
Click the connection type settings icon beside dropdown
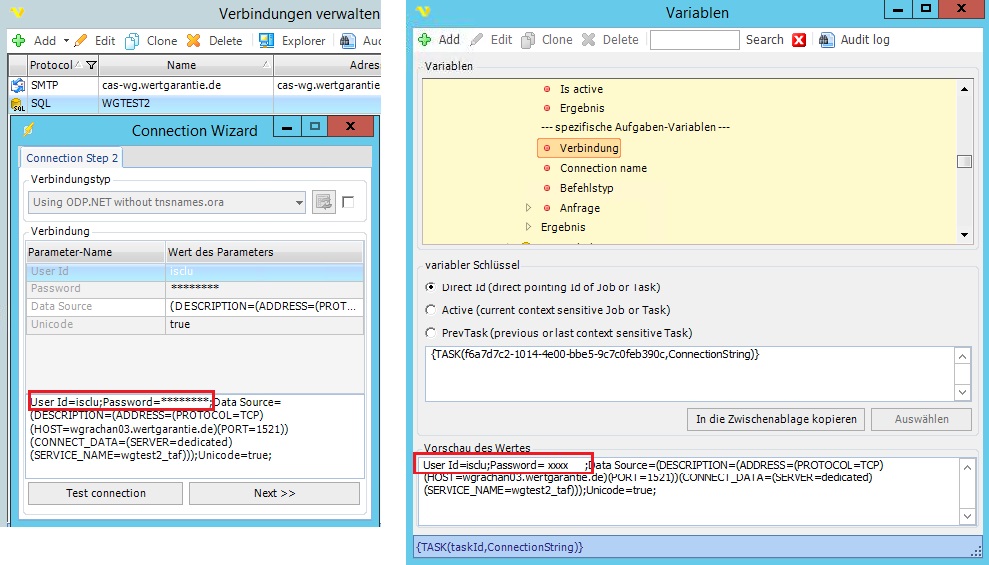(323, 202)
